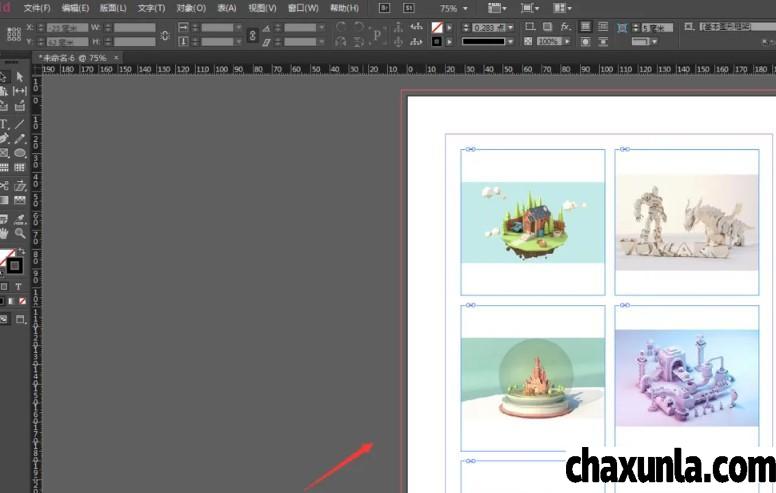The image size is (776, 493).
Task: Close the 未命名-6 document tab
Action: coord(116,58)
